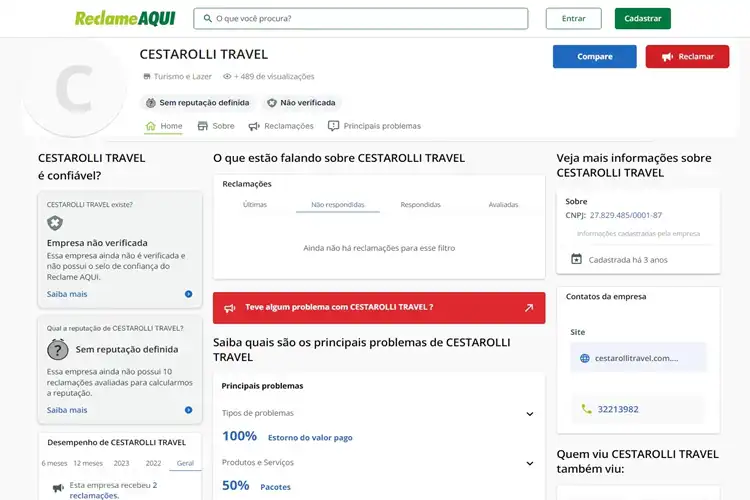Click the CNPJ number 27.829.485/0001-87

click(626, 215)
